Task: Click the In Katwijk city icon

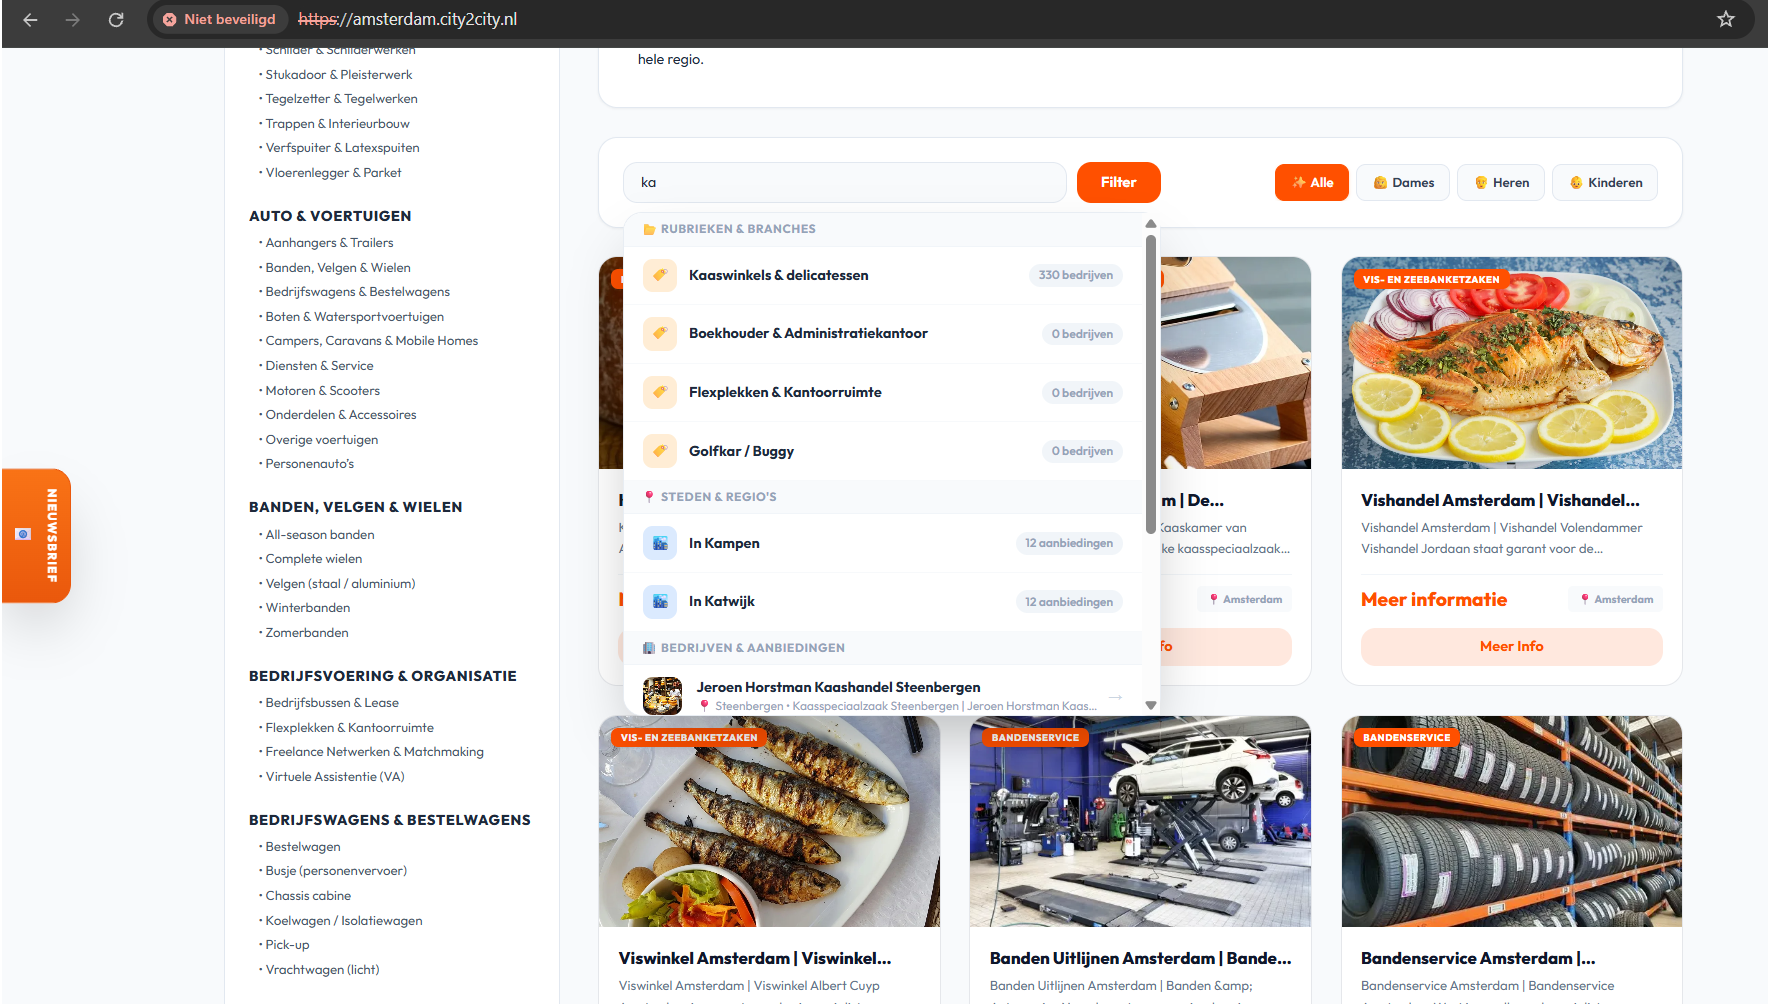Action: point(660,601)
